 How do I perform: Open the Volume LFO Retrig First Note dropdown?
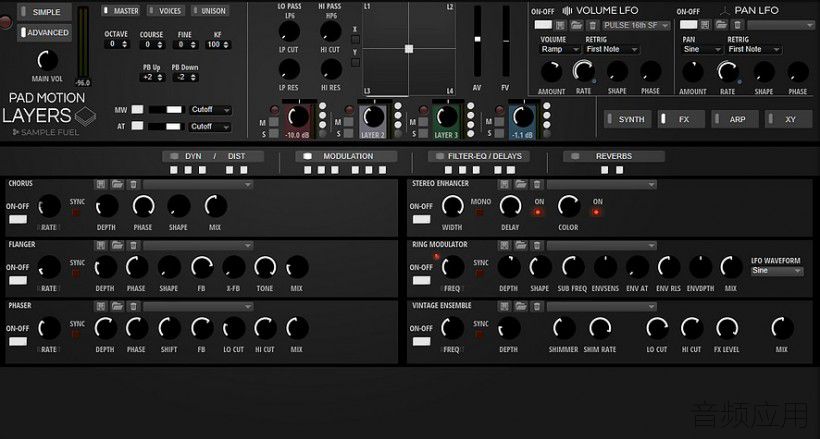point(612,49)
